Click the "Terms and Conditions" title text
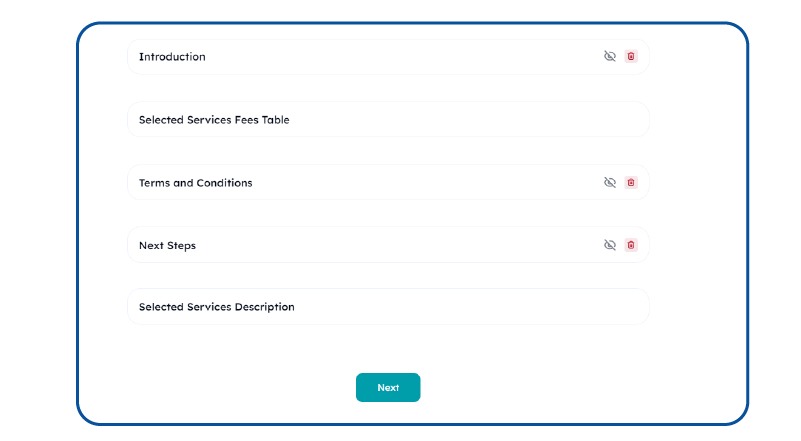This screenshot has width=801, height=441. coord(195,183)
